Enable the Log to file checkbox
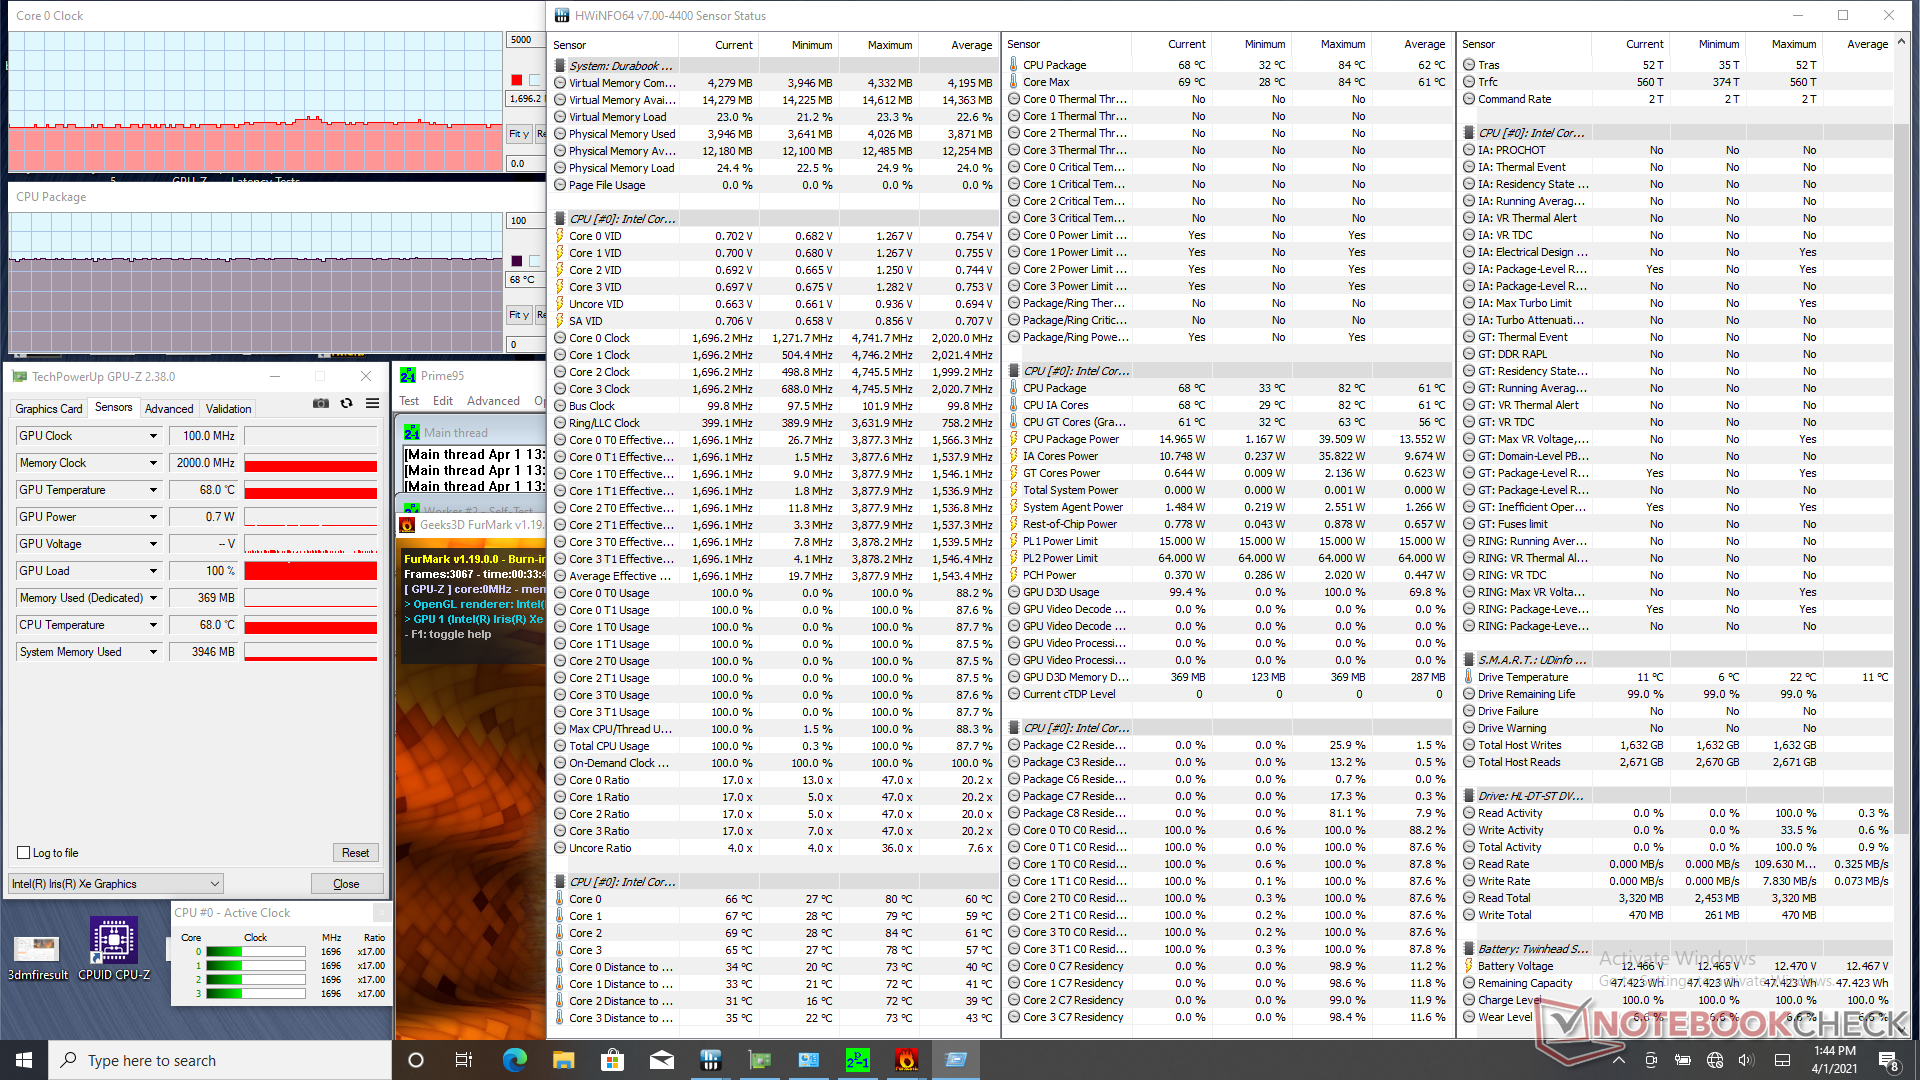 [x=24, y=853]
